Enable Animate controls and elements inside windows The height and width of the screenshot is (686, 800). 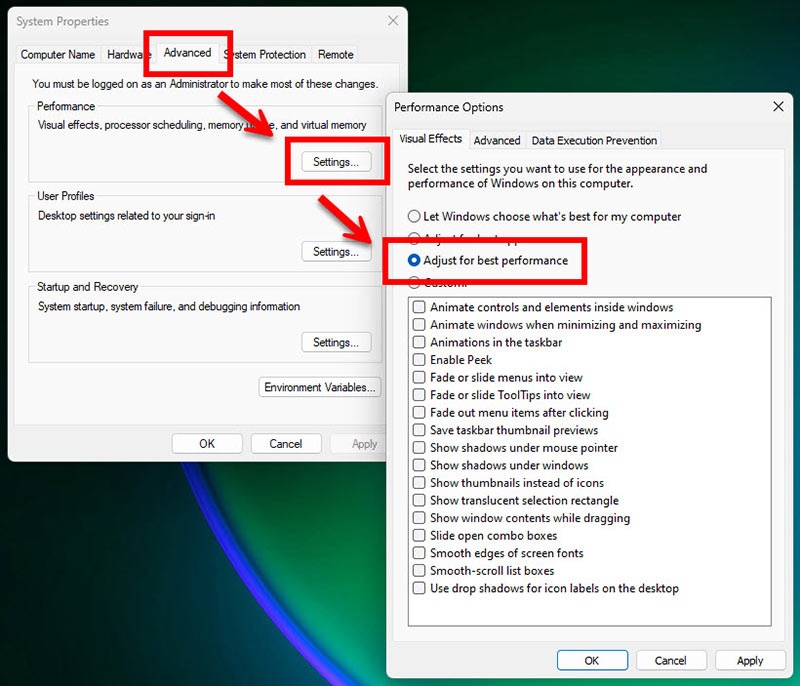543,307
